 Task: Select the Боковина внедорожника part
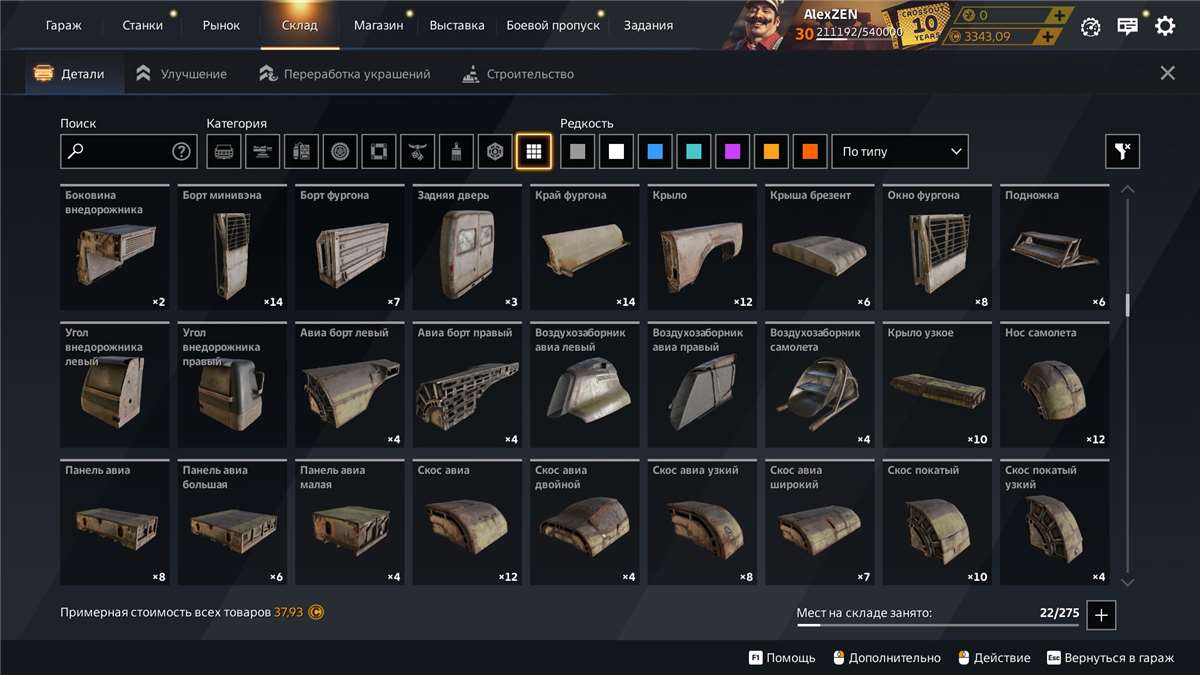coord(115,247)
